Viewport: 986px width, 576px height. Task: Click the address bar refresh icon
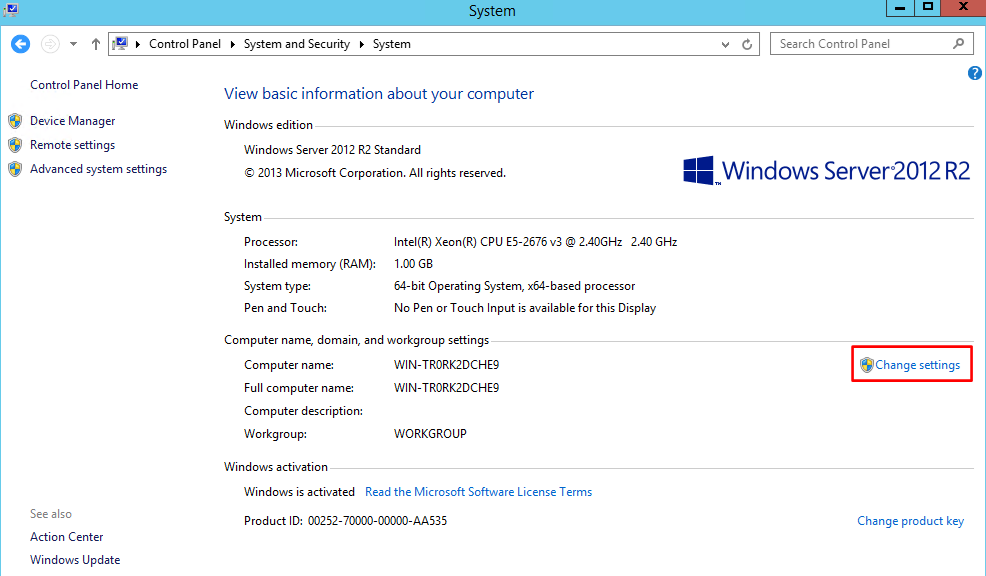[747, 44]
